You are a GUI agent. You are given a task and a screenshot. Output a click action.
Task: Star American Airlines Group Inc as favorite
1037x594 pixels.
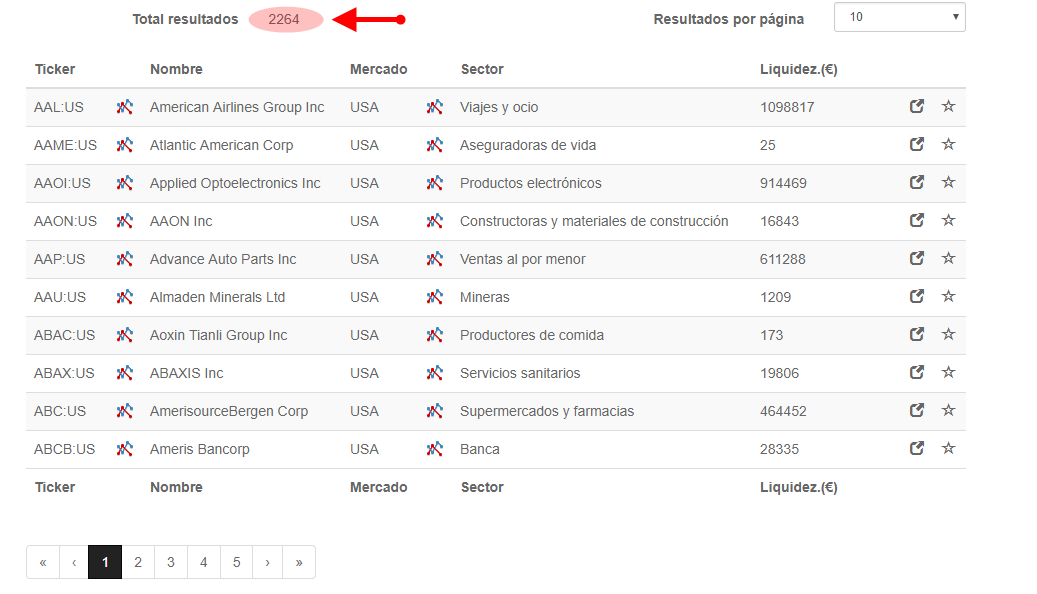coord(948,106)
